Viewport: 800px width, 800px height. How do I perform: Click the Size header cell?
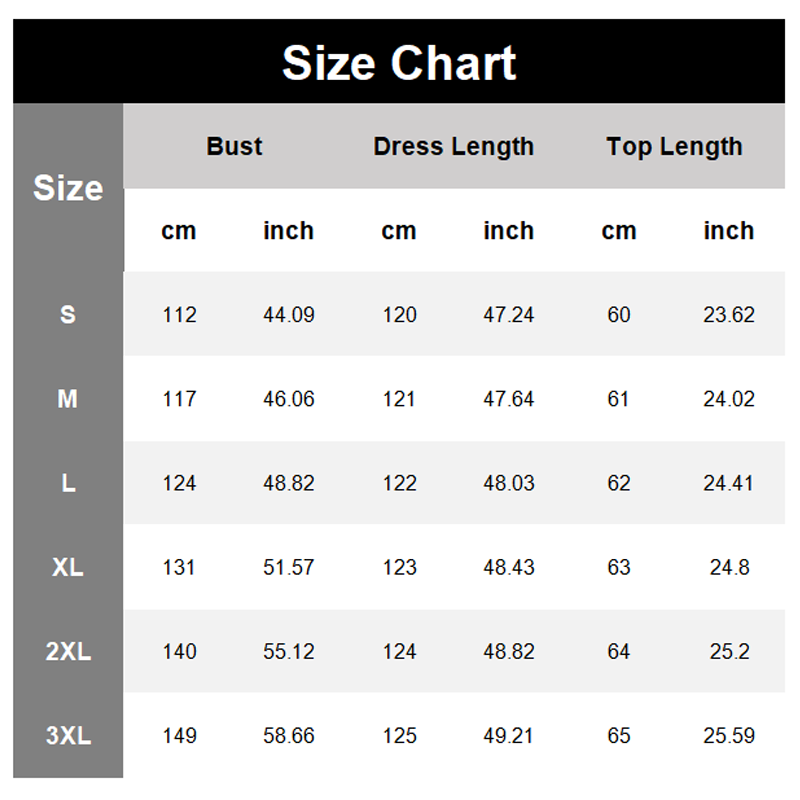pyautogui.click(x=68, y=188)
